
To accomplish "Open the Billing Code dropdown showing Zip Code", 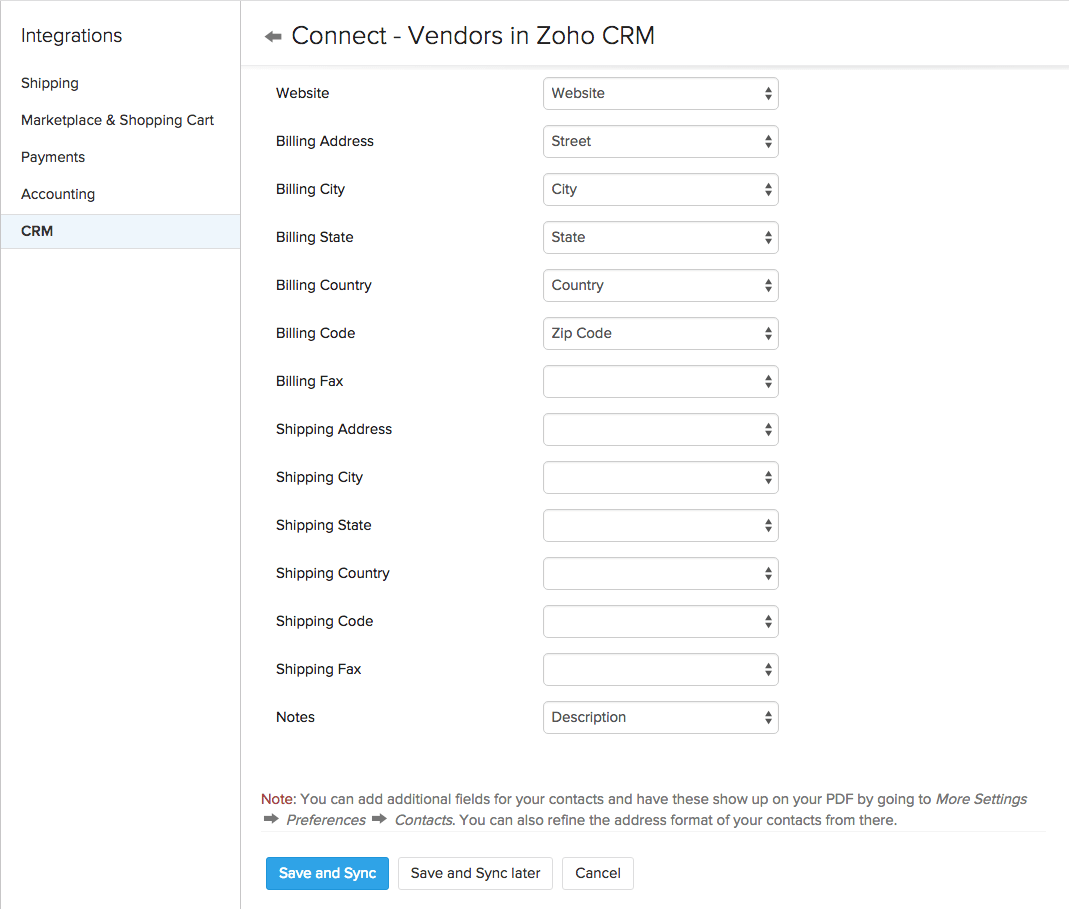I will point(660,333).
